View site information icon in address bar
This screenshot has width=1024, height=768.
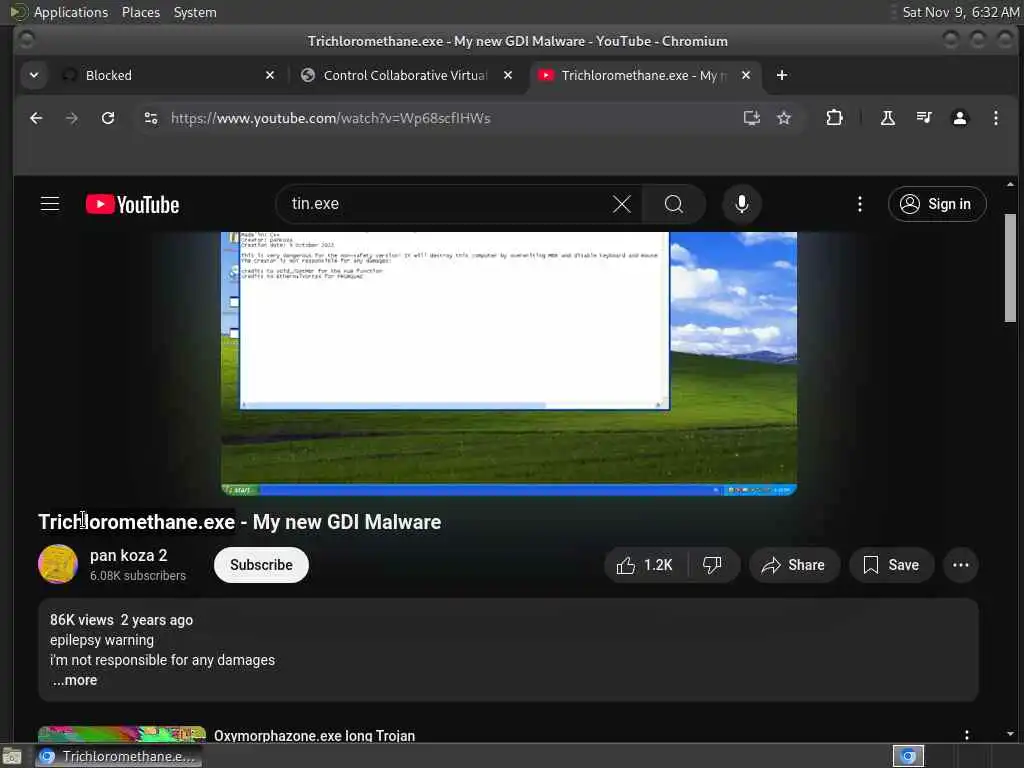click(x=151, y=118)
